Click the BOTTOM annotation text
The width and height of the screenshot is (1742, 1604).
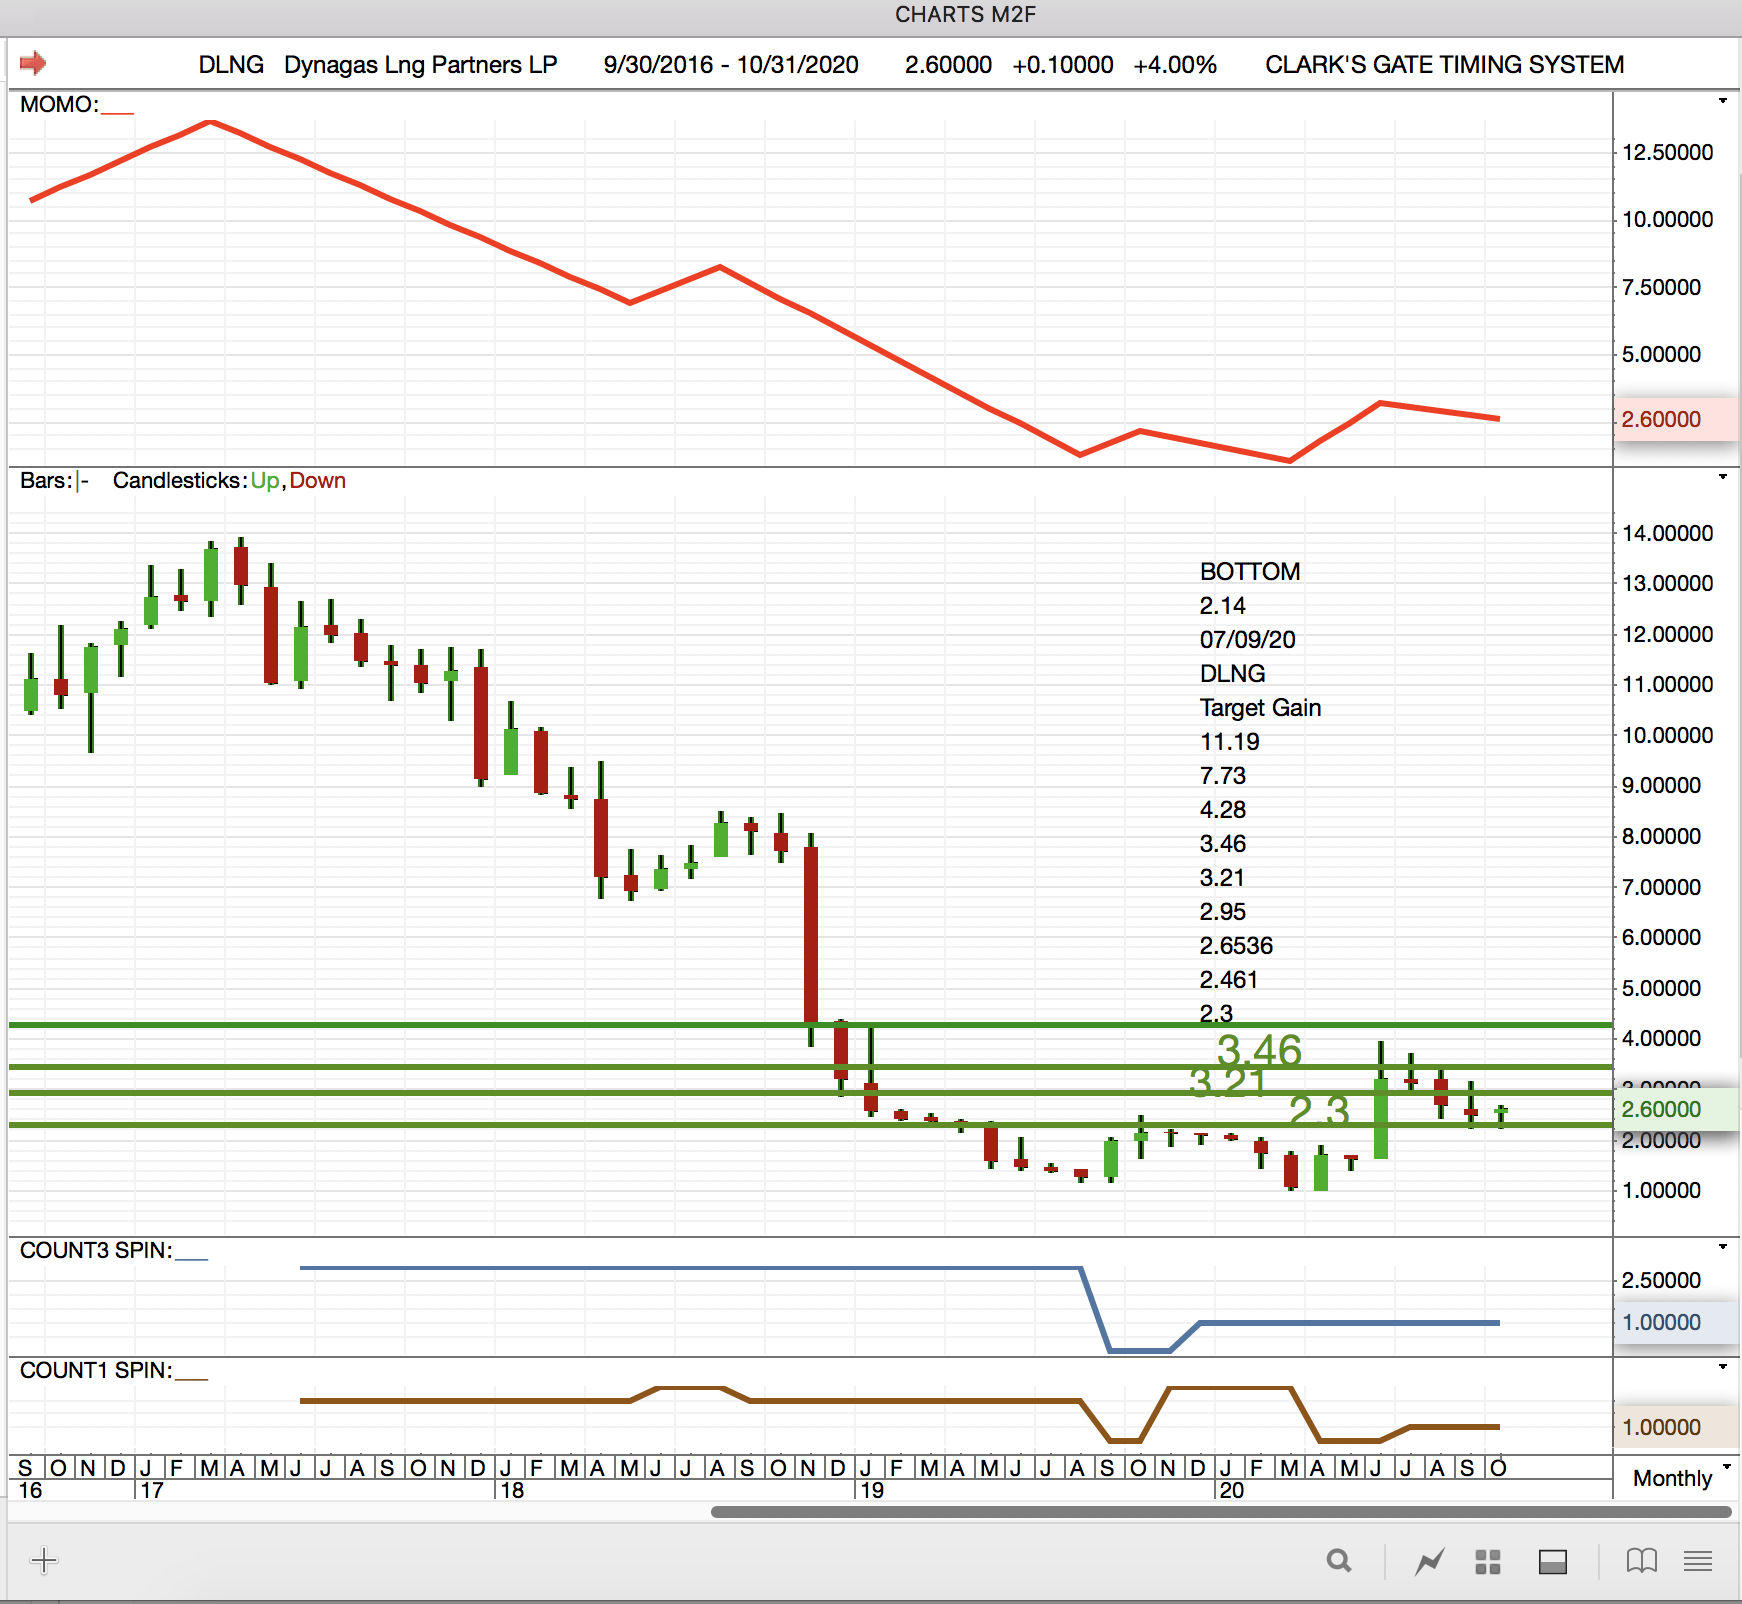1250,572
